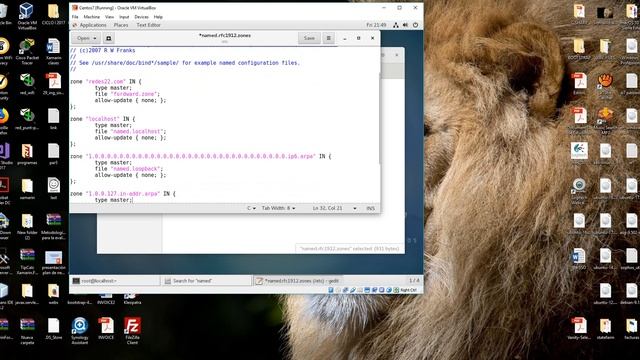
Task: Switch to named.rfc1912.zones gedit taskbar item
Action: coord(298,281)
